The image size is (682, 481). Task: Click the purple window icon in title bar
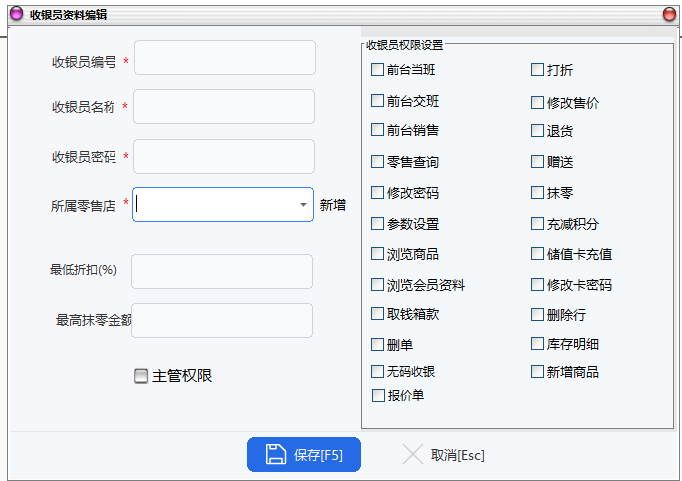tap(16, 15)
